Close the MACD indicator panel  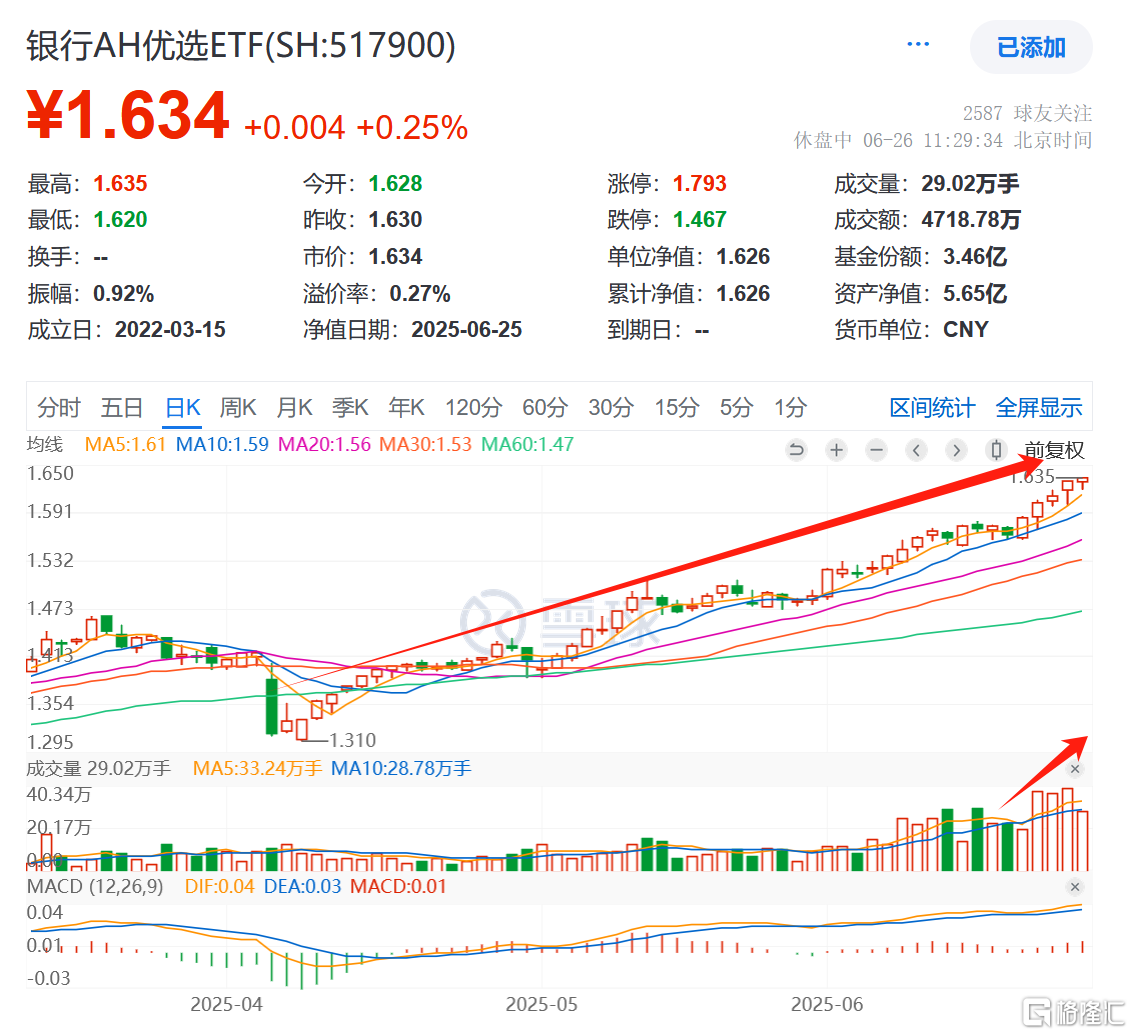click(1074, 887)
